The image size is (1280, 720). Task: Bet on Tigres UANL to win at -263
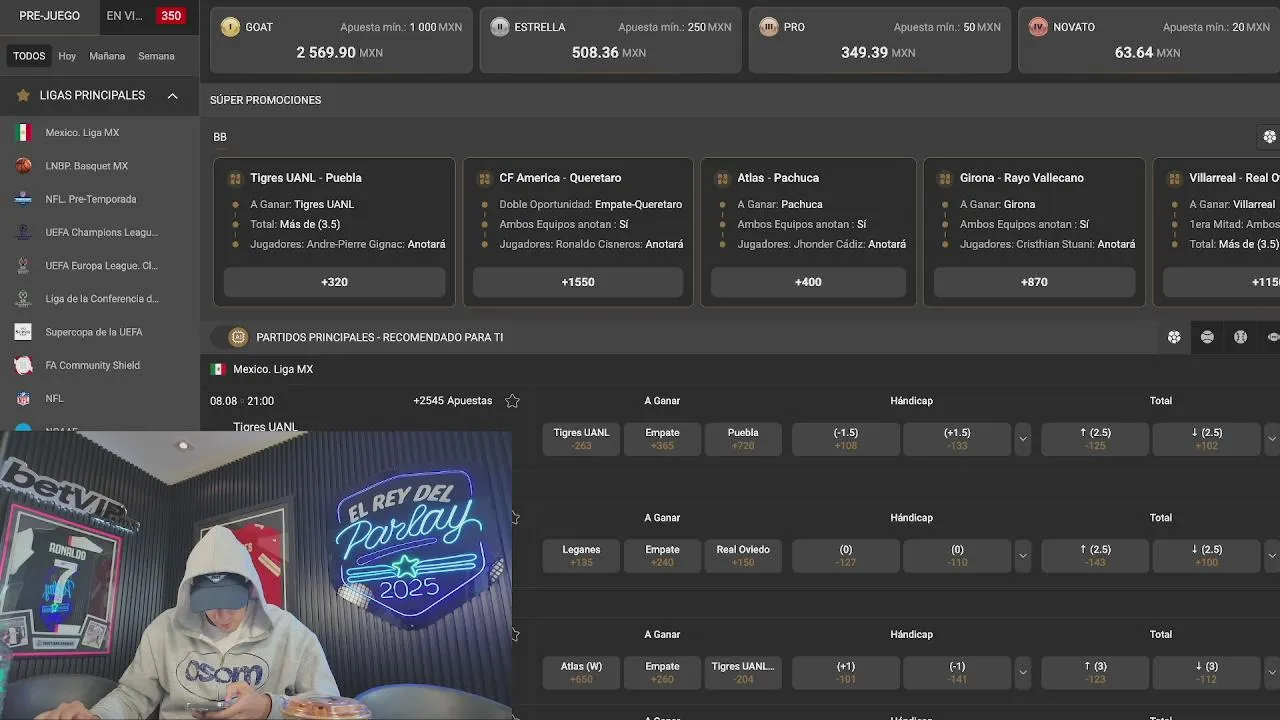[x=581, y=439]
